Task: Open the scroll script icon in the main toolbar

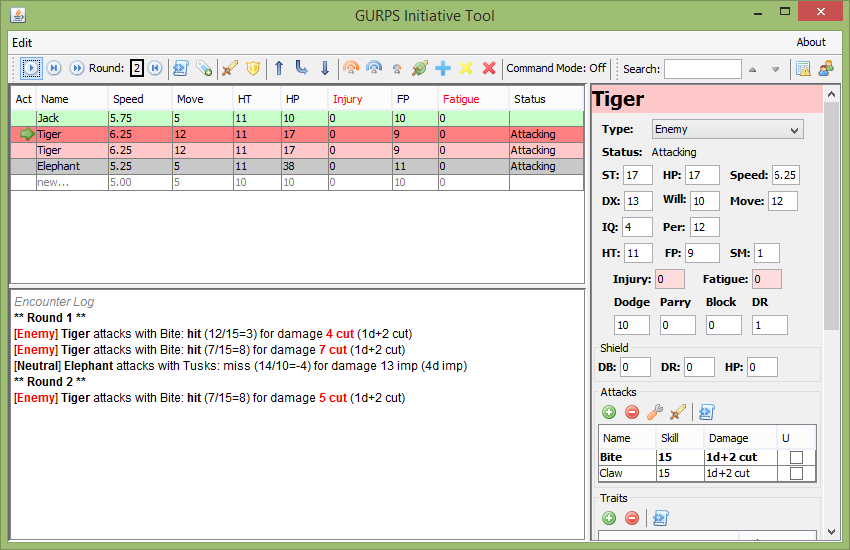Action: [x=181, y=68]
